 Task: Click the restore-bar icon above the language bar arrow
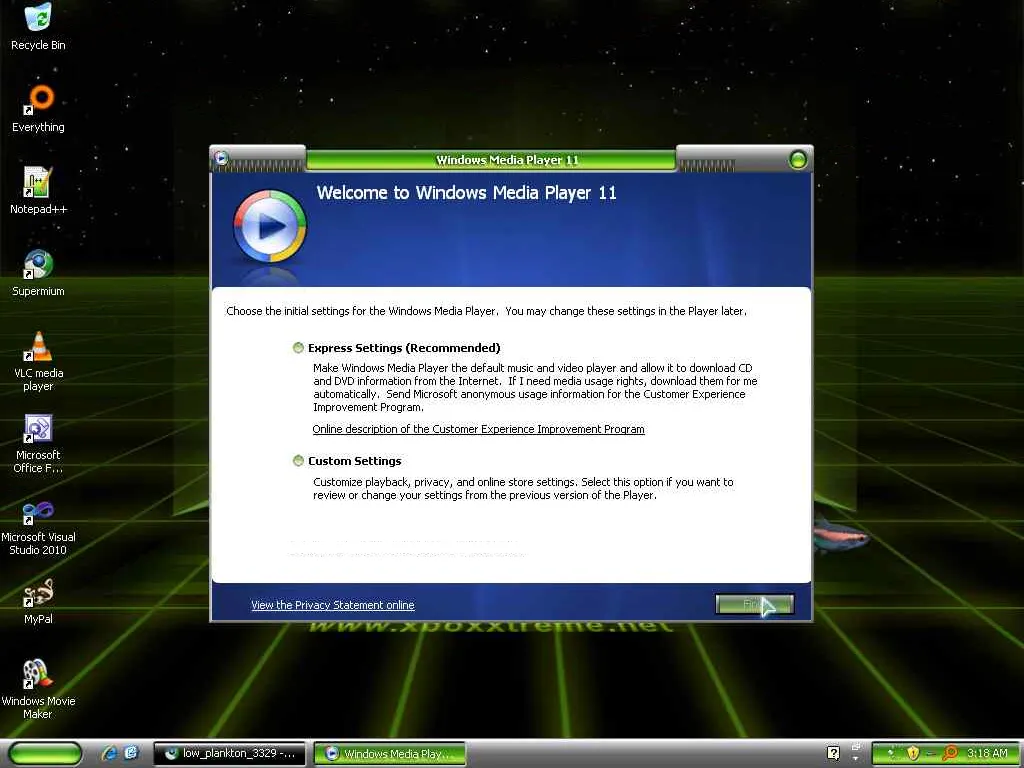(x=856, y=746)
